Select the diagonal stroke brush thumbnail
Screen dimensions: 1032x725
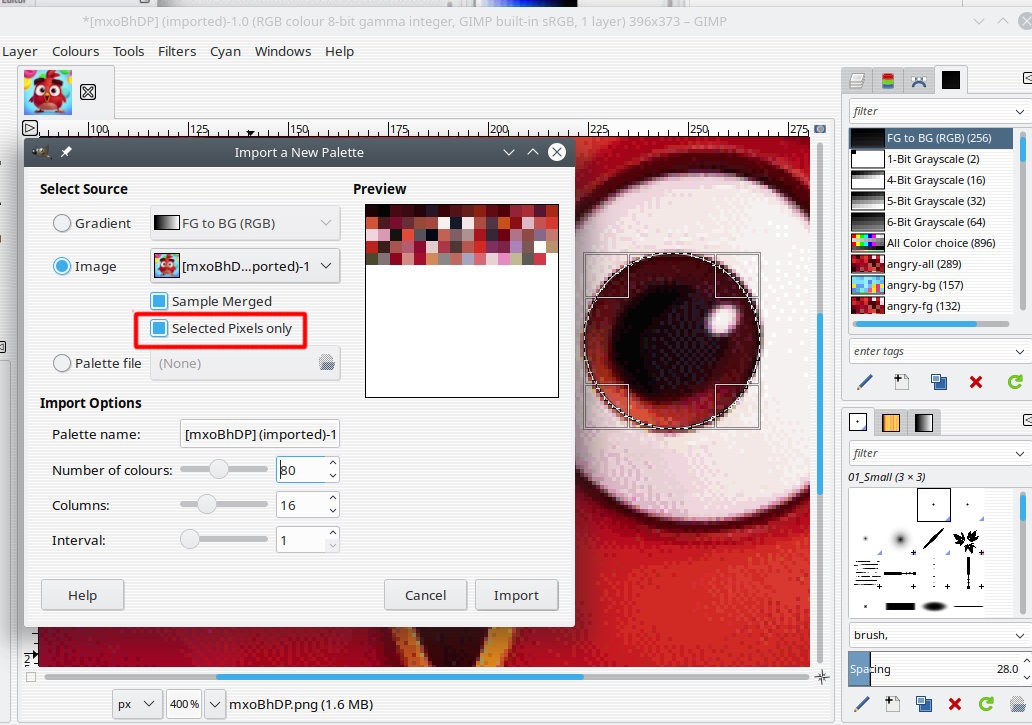933,539
